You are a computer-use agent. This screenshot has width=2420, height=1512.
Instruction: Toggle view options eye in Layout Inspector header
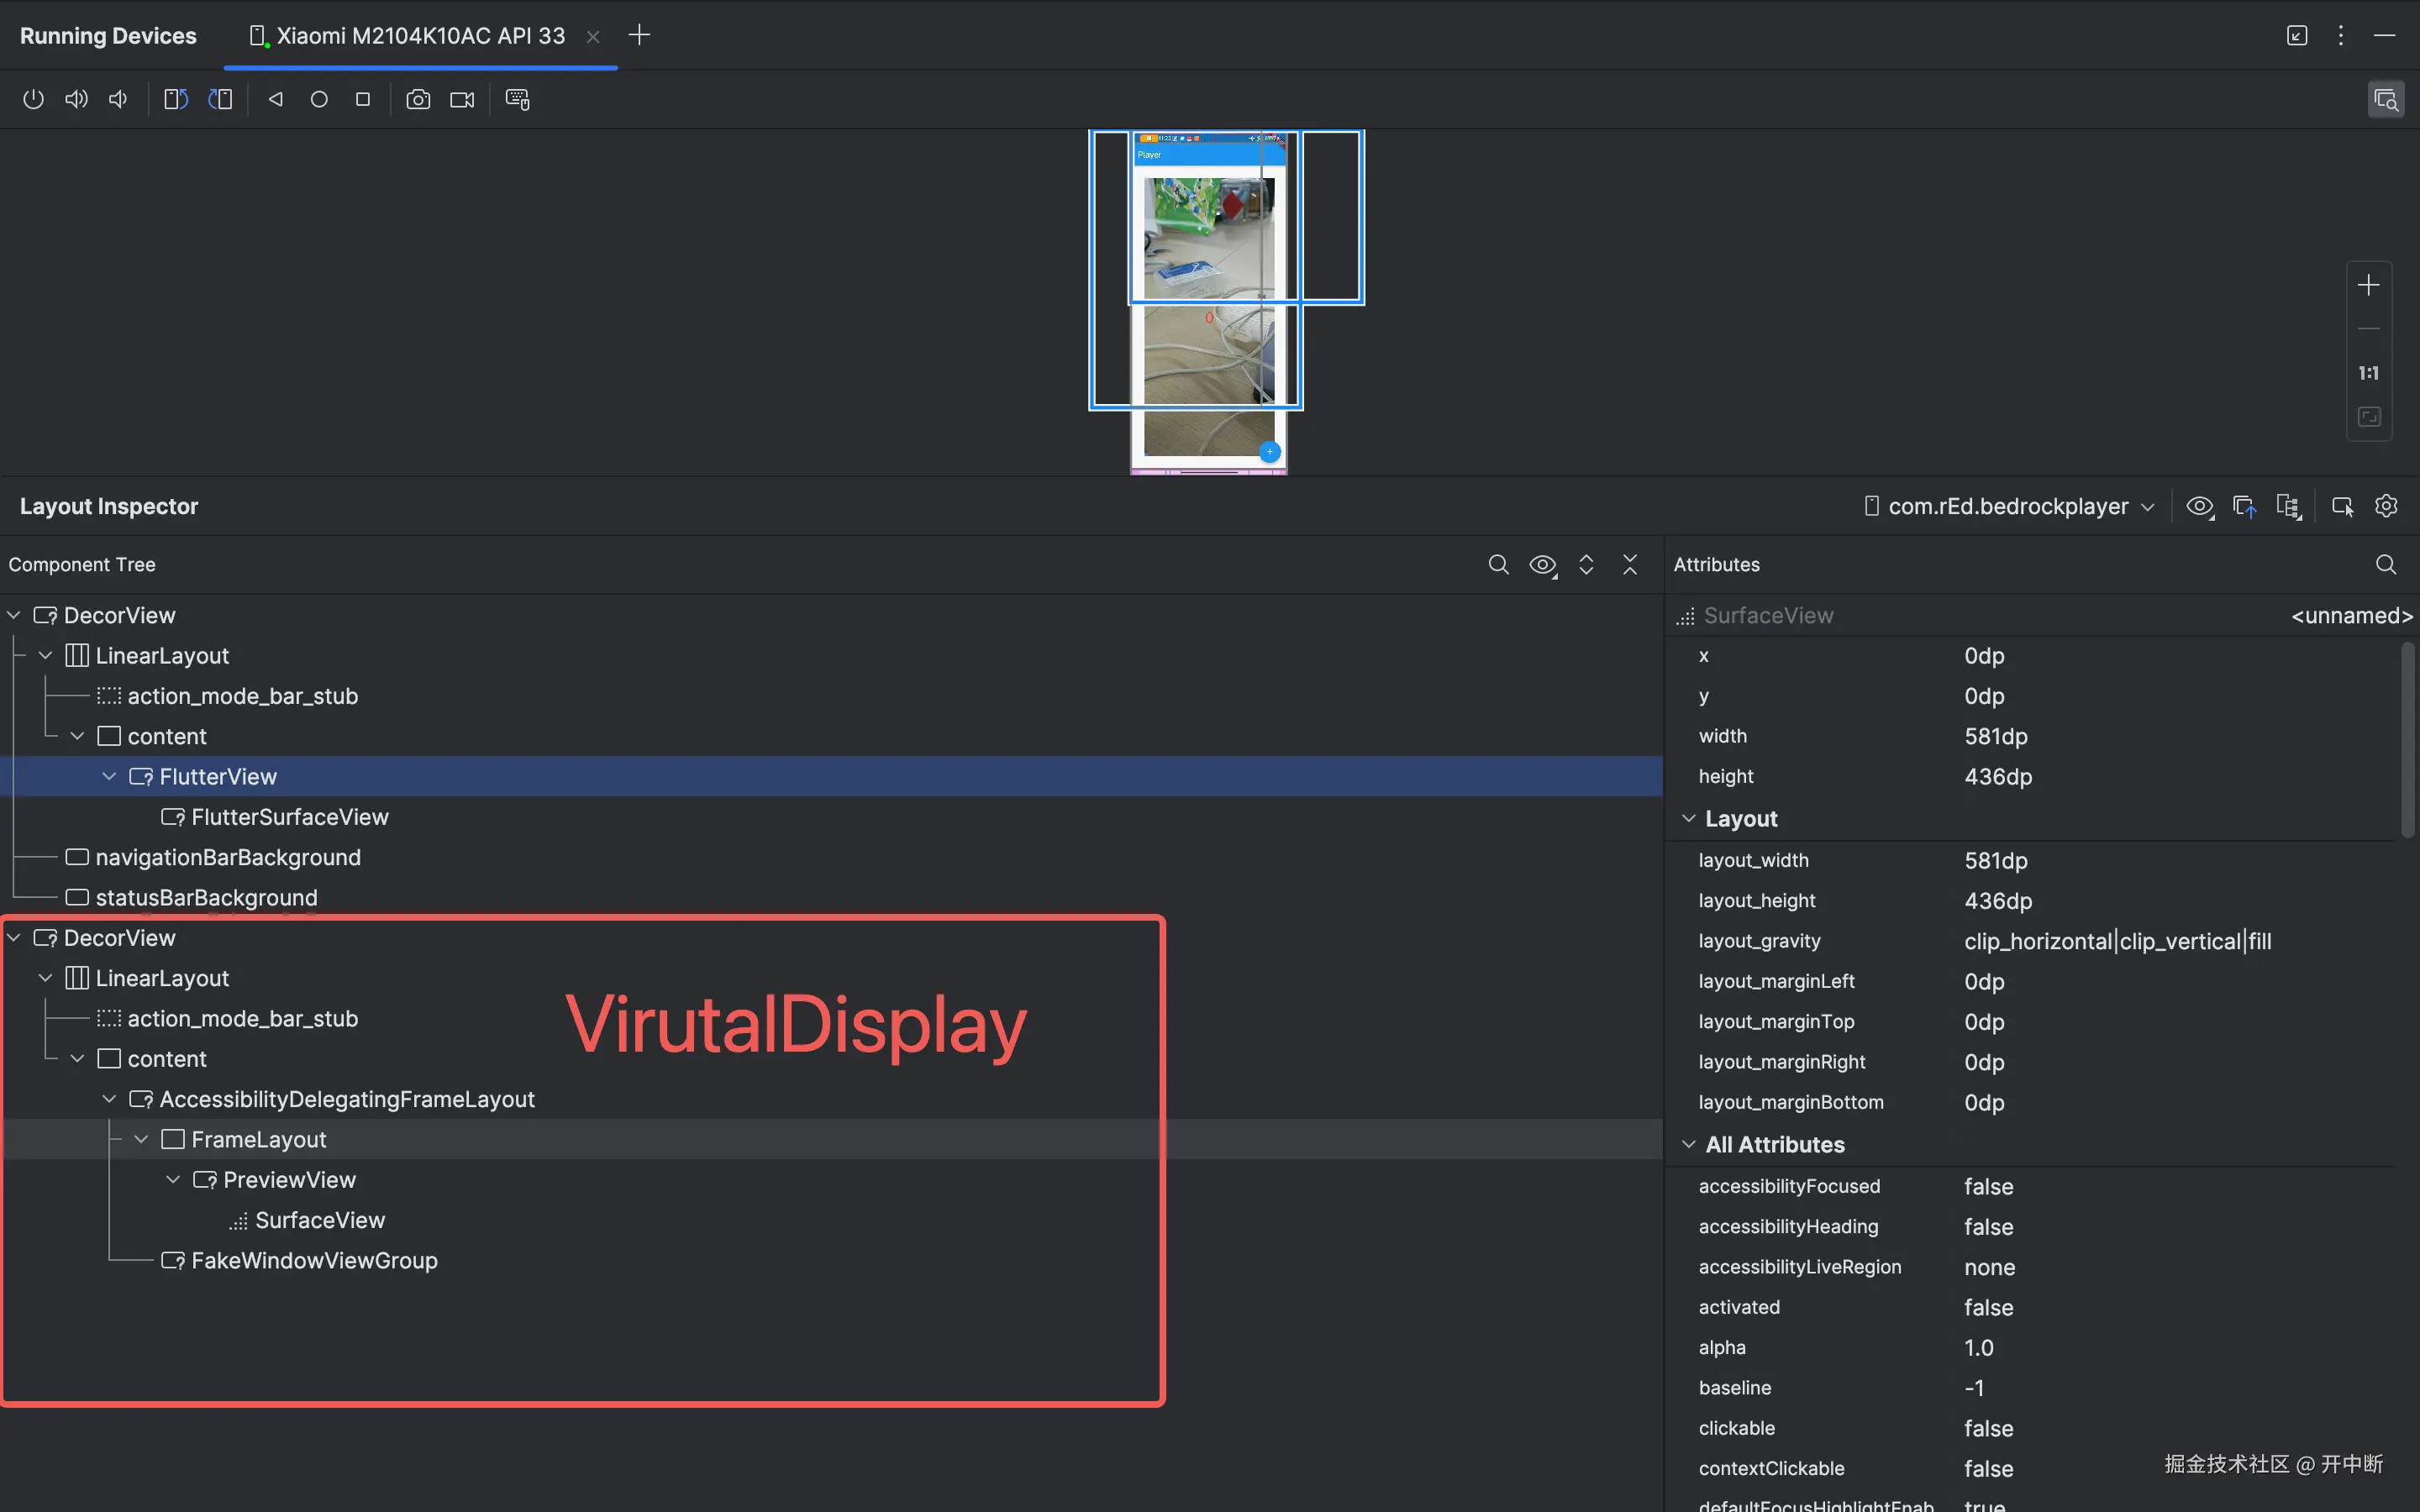pos(2199,506)
